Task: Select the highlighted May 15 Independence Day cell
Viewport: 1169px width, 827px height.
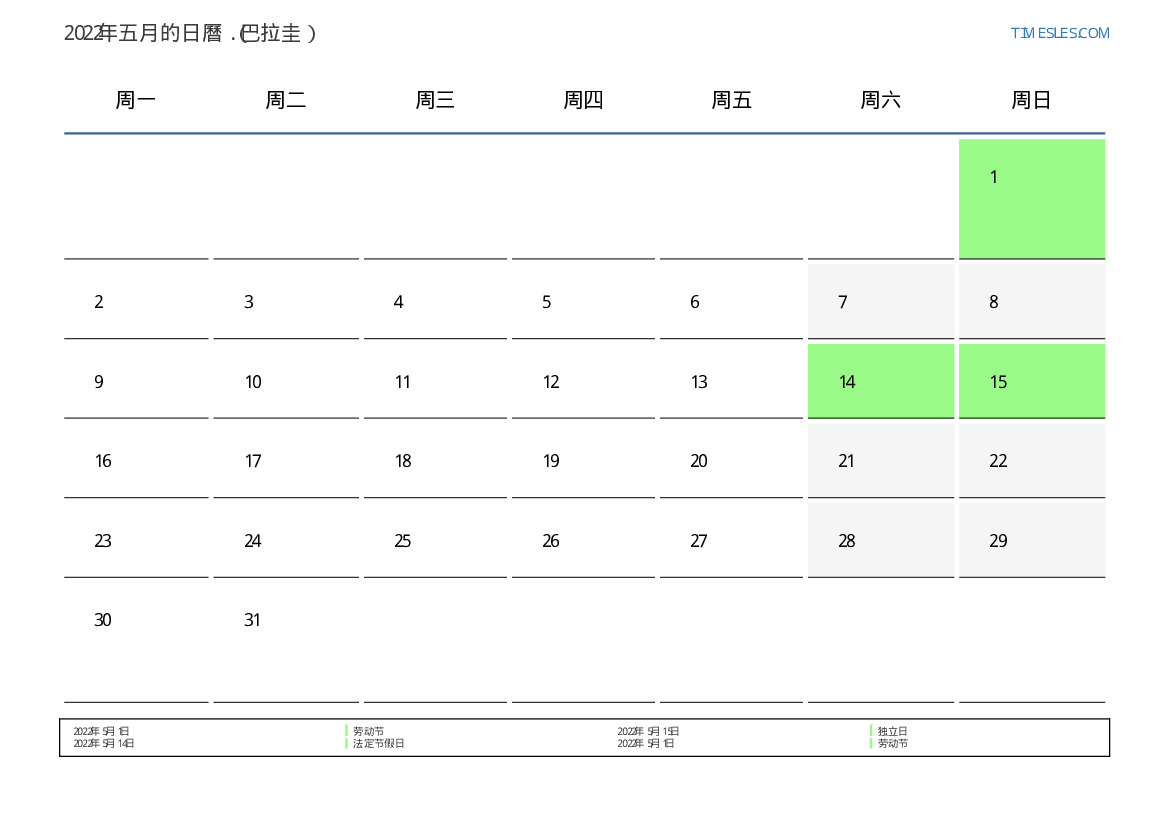Action: click(x=1031, y=381)
